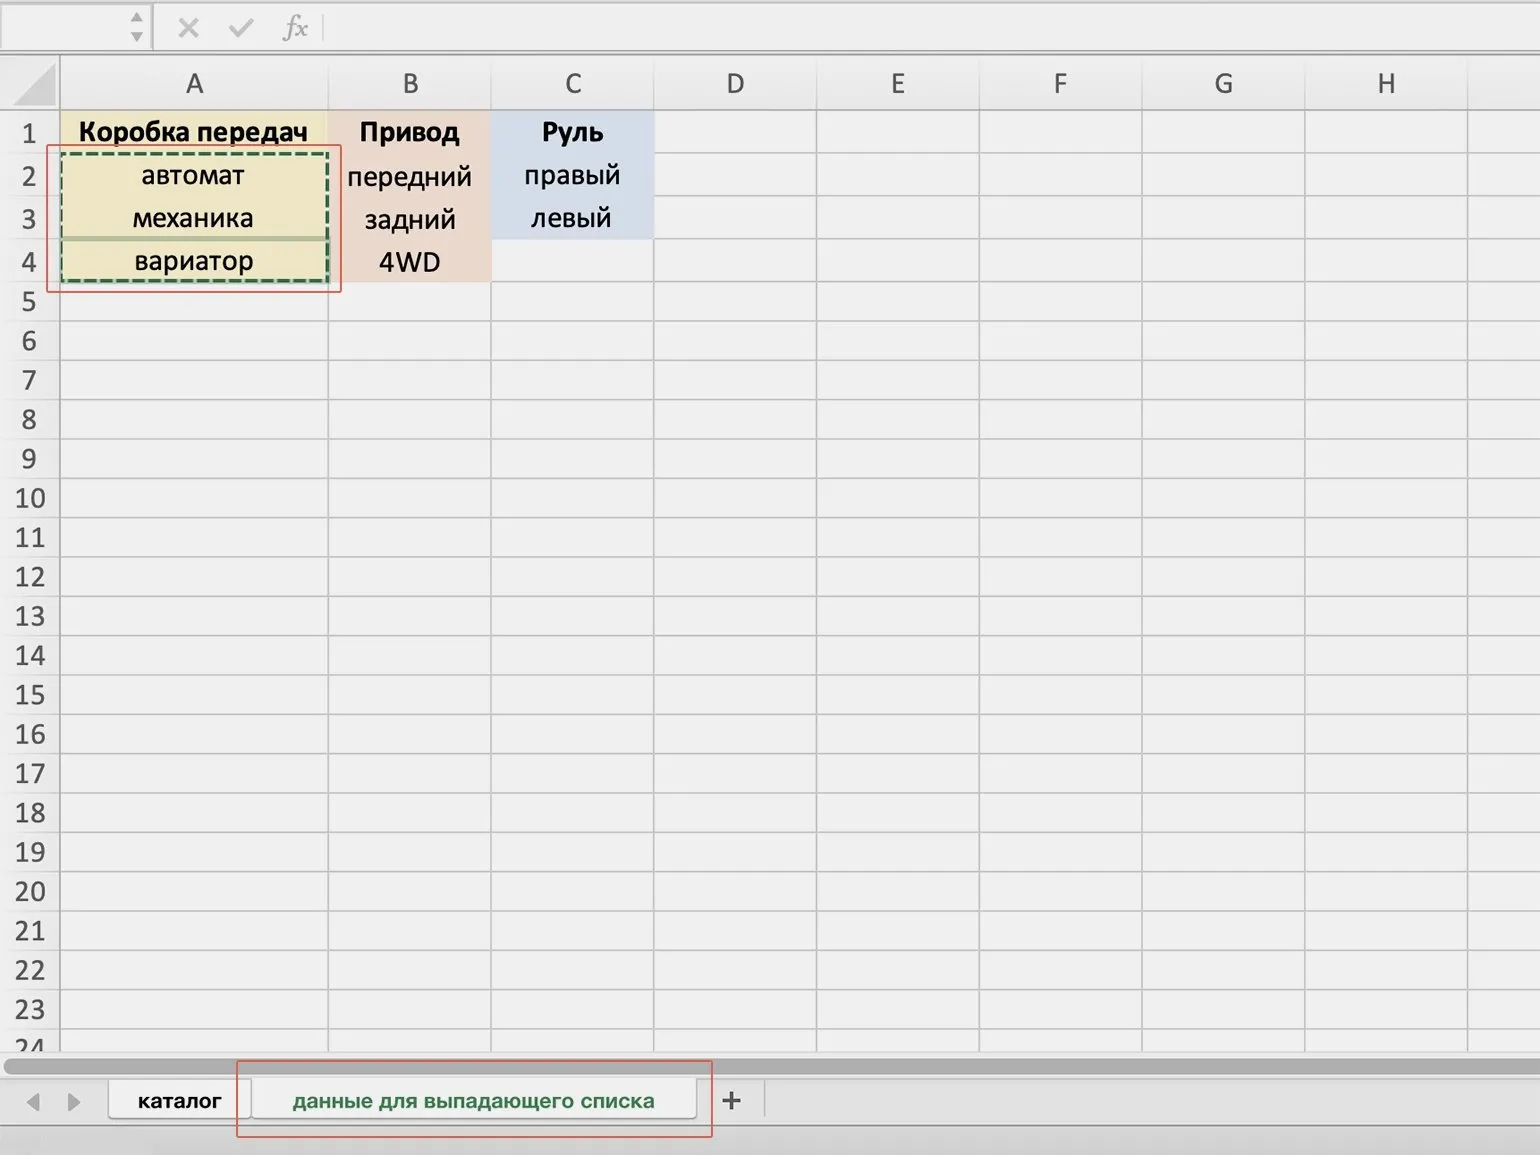The width and height of the screenshot is (1540, 1155).
Task: Select the данные для выпадающего списка tab
Action: [x=473, y=1101]
